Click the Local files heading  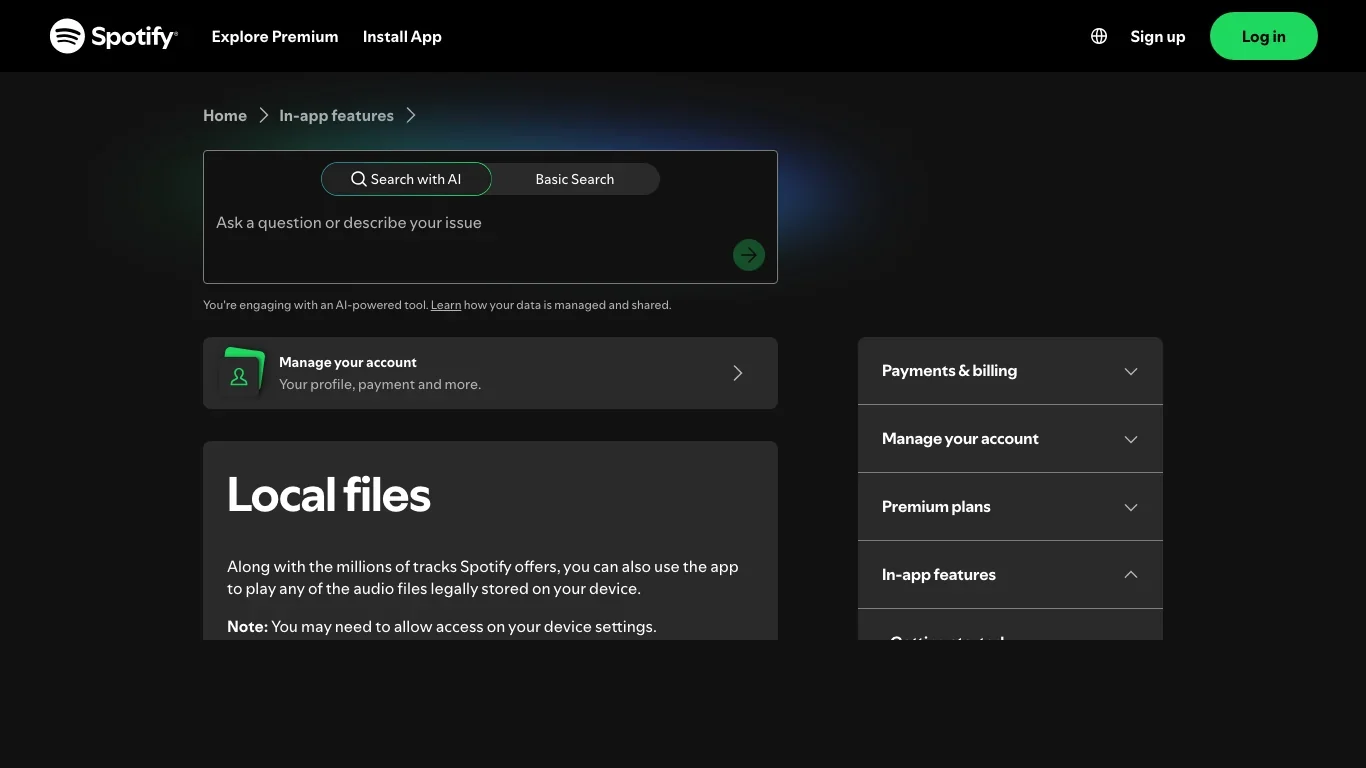(329, 495)
